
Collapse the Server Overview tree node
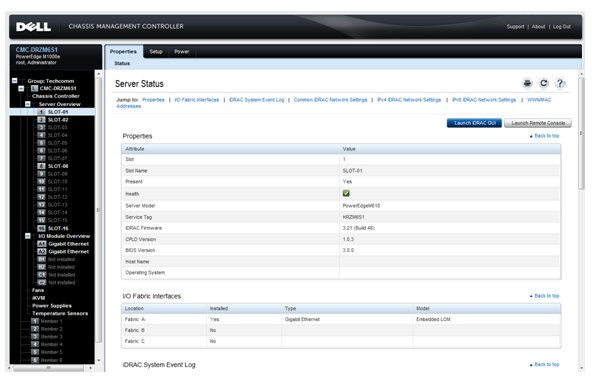click(28, 104)
